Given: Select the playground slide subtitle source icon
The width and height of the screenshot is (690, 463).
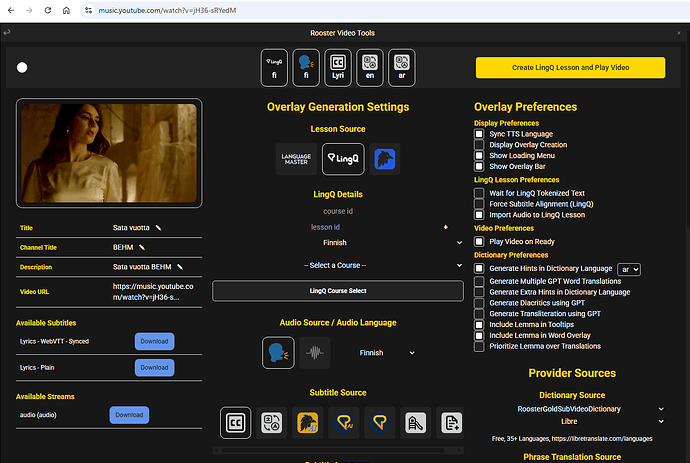Looking at the screenshot, I should [x=416, y=423].
